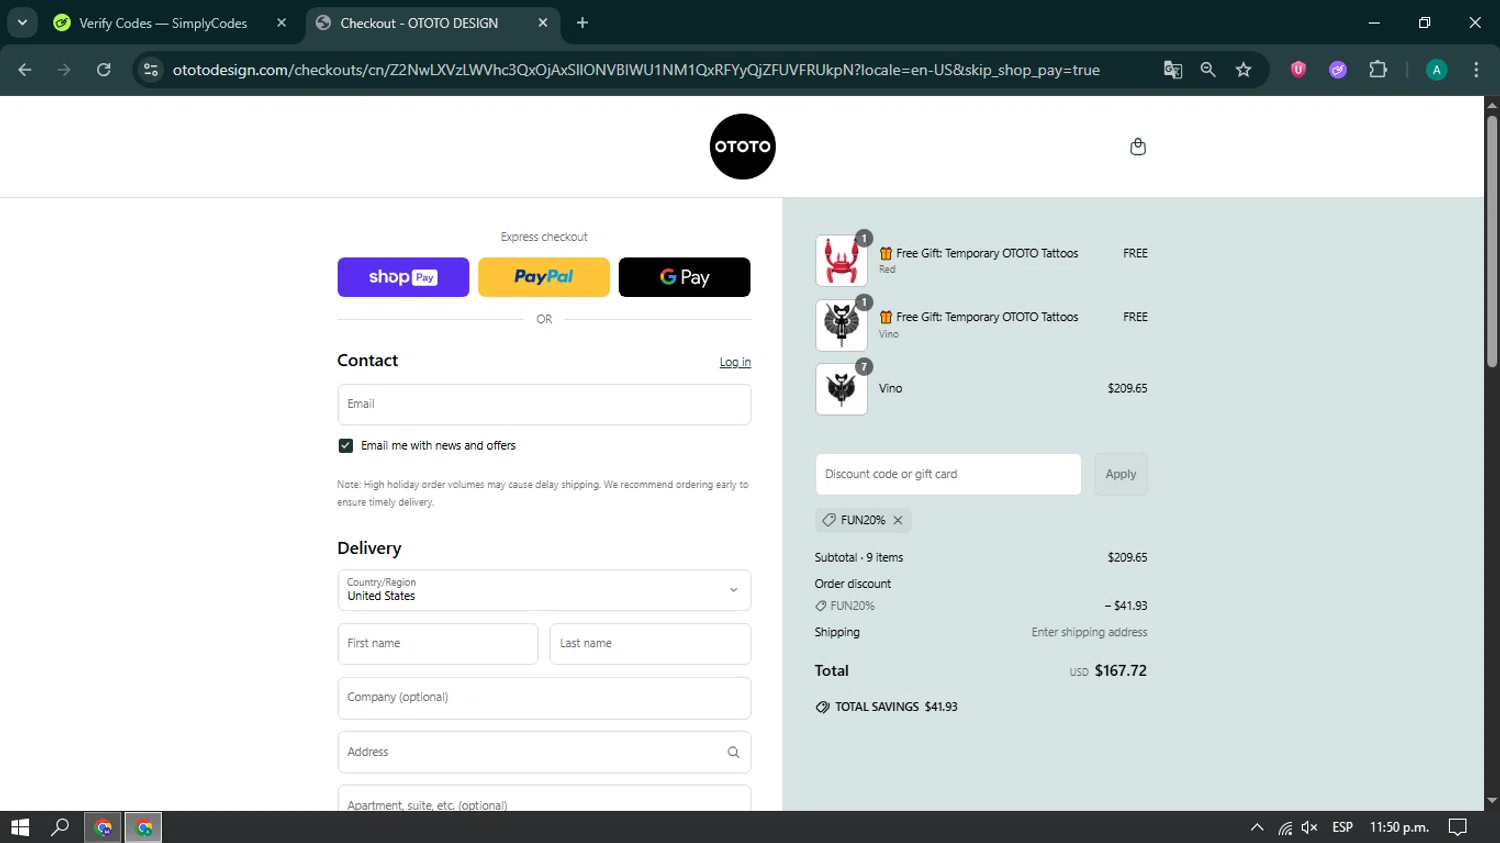
Task: Focus the Address input field
Action: (x=544, y=752)
